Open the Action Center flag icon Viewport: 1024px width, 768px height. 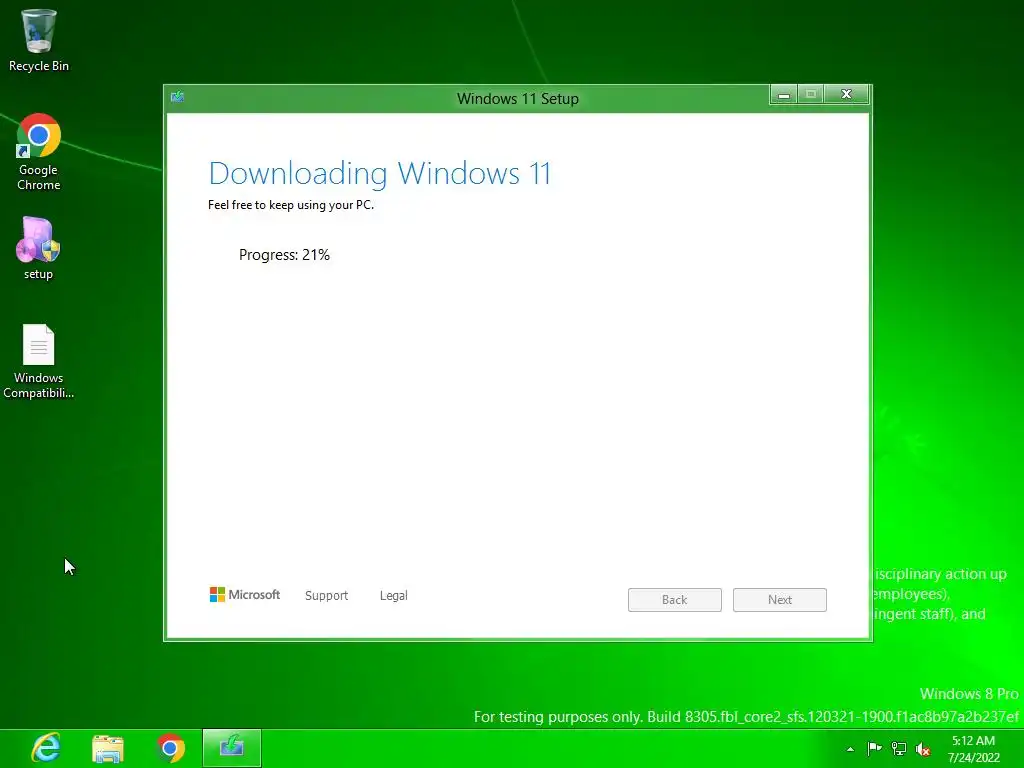pyautogui.click(x=874, y=748)
